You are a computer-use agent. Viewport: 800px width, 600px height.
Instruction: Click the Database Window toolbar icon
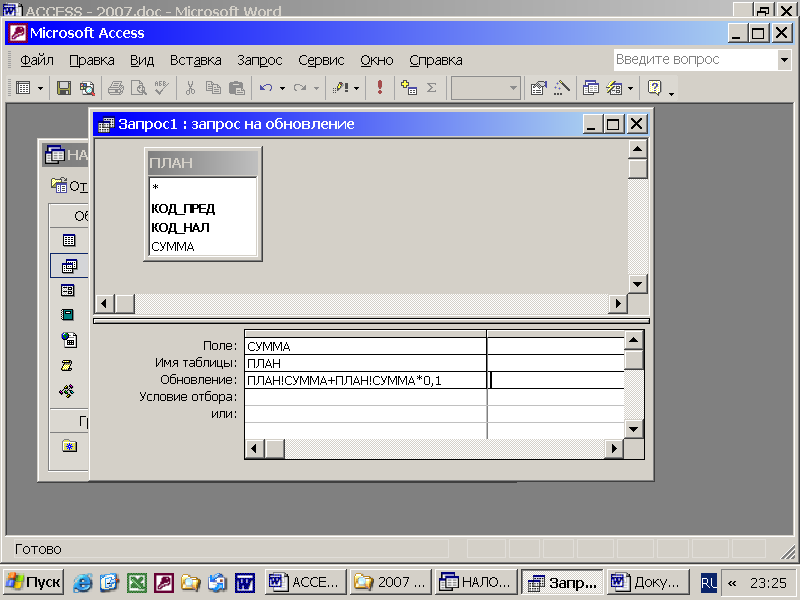[x=591, y=88]
